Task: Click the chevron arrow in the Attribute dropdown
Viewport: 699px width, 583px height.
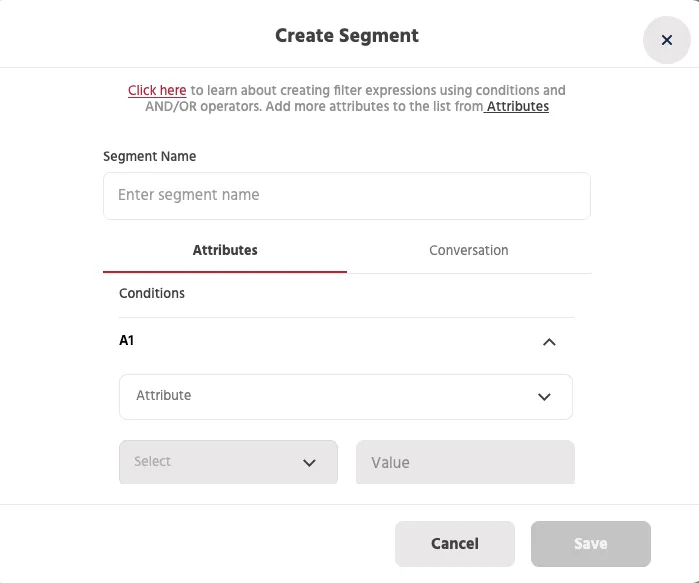Action: click(544, 397)
